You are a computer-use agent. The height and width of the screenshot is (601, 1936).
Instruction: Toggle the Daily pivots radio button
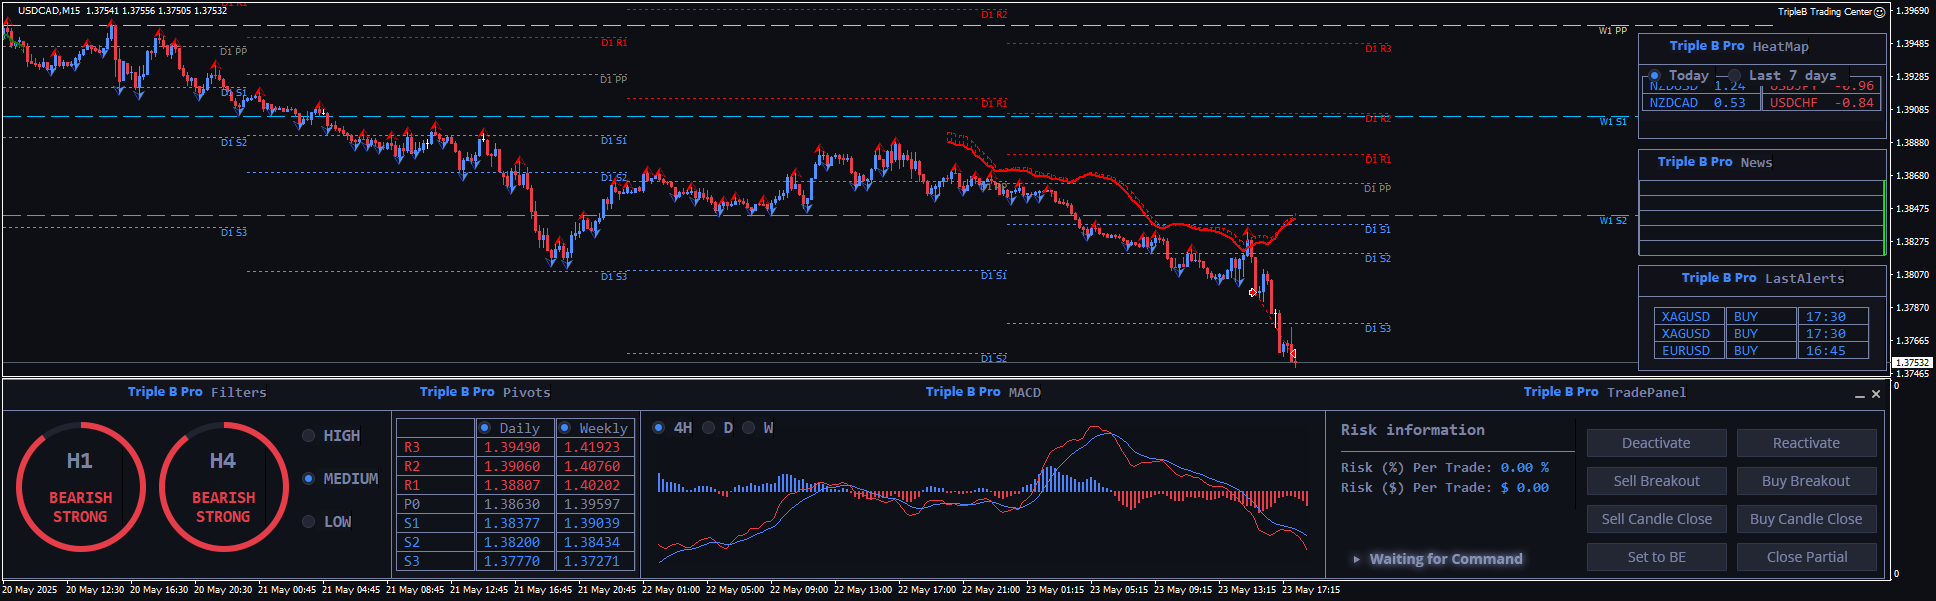[485, 428]
